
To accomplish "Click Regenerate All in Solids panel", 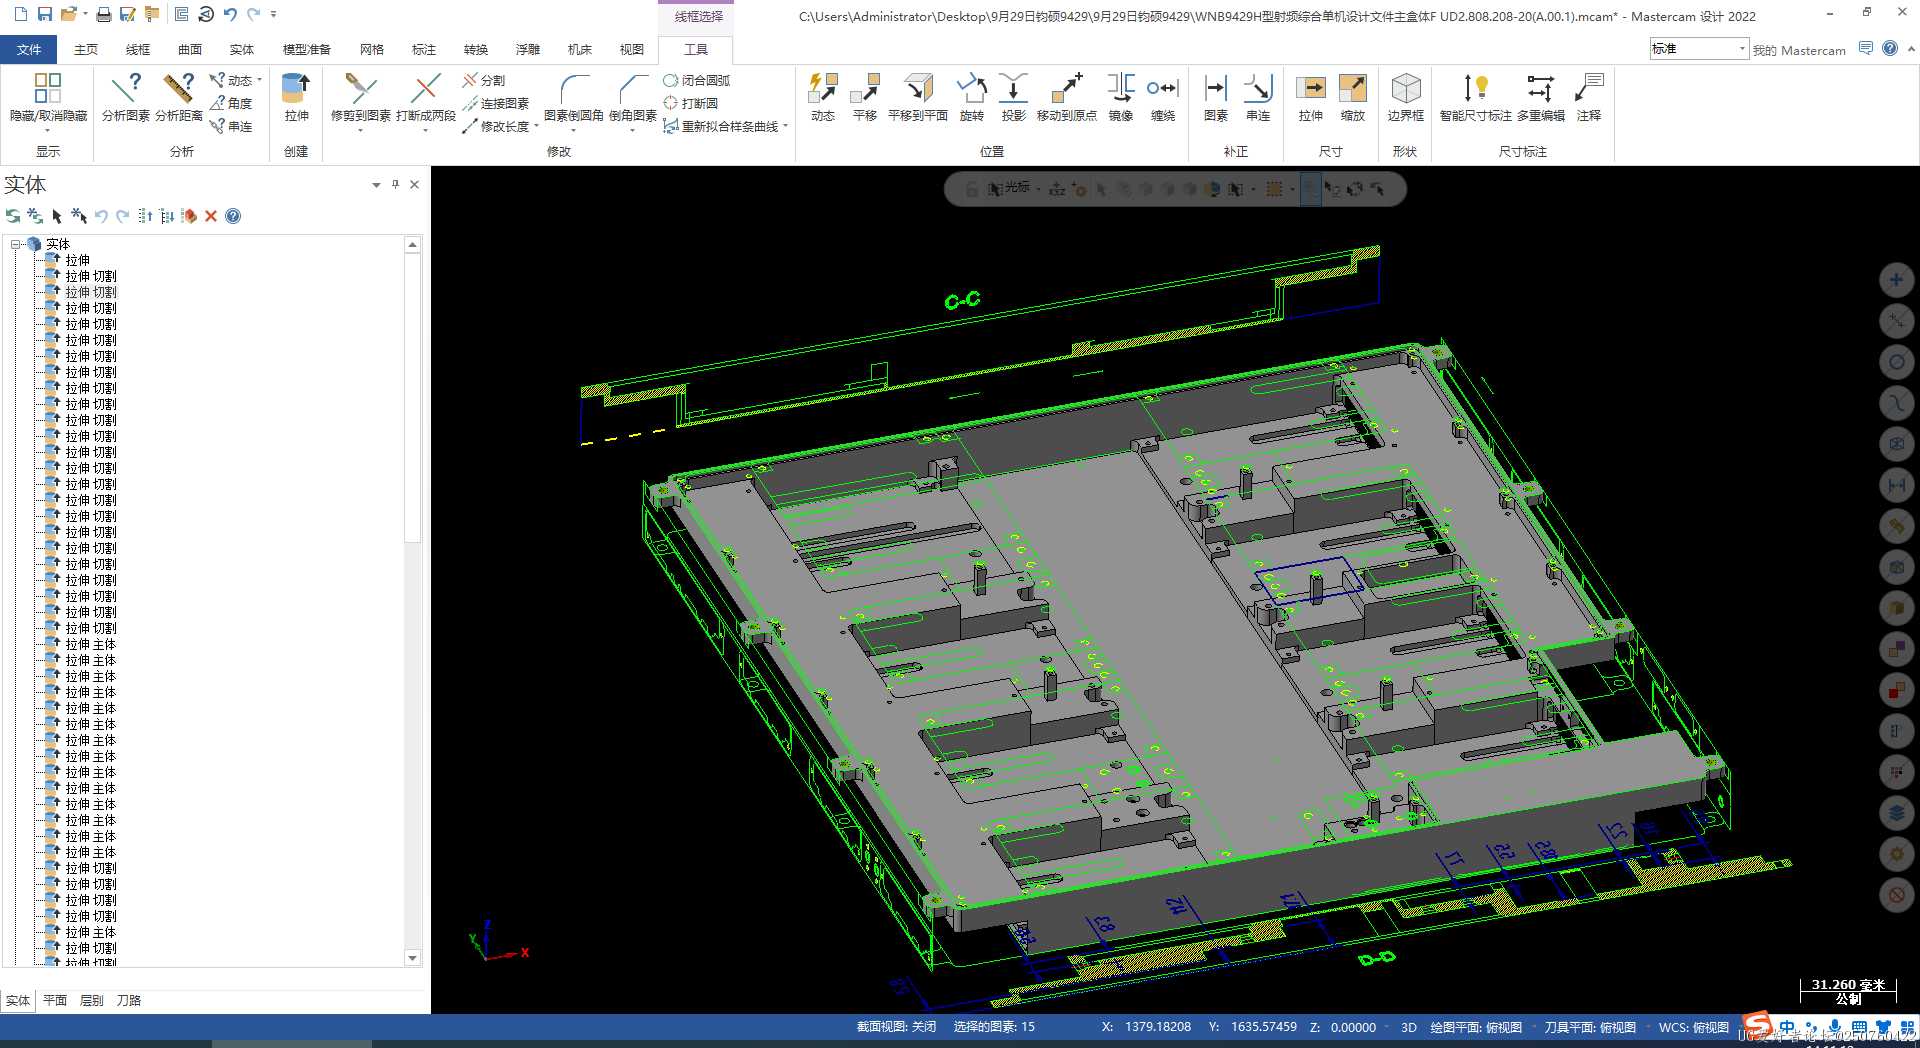I will click(x=35, y=216).
